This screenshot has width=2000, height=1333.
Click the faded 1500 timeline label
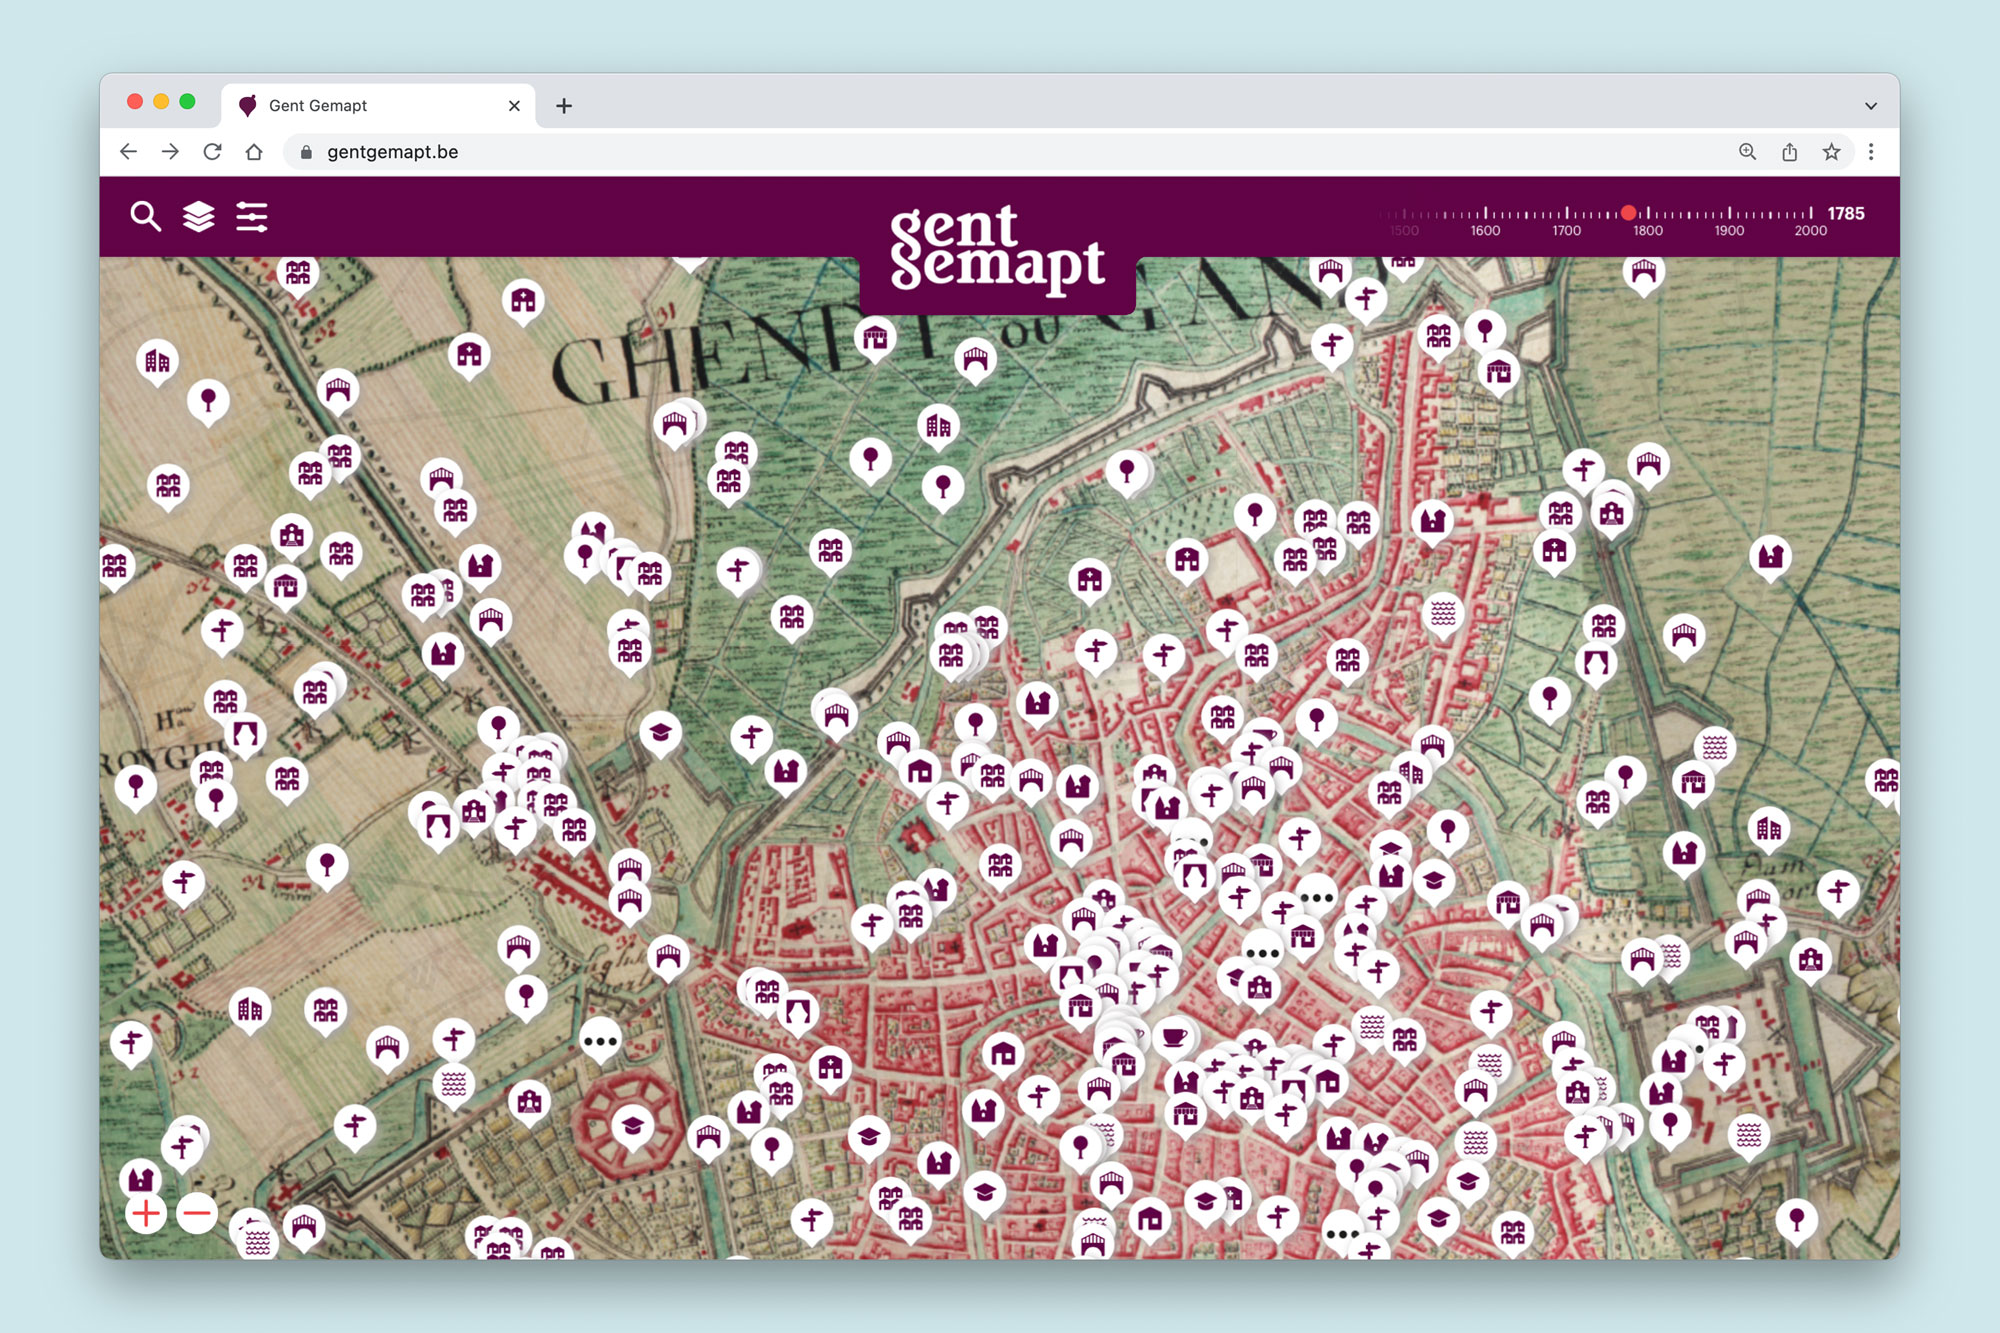pos(1404,231)
